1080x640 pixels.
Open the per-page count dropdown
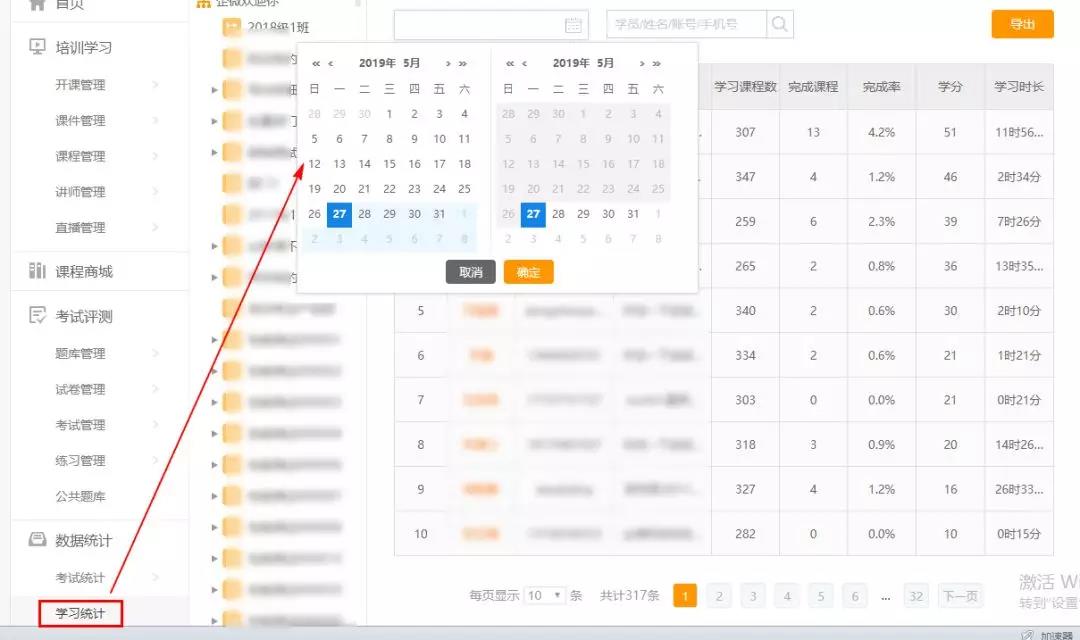tap(546, 596)
